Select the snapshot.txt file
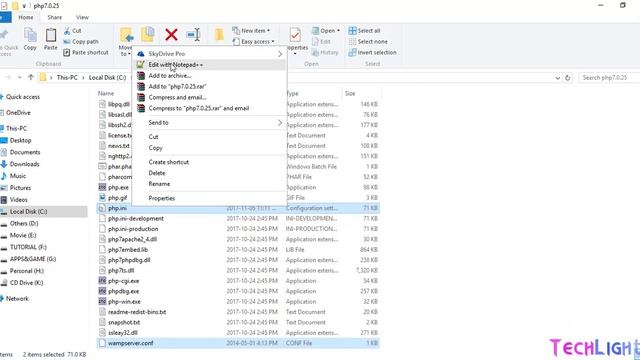This screenshot has width=640, height=360. 239,322
